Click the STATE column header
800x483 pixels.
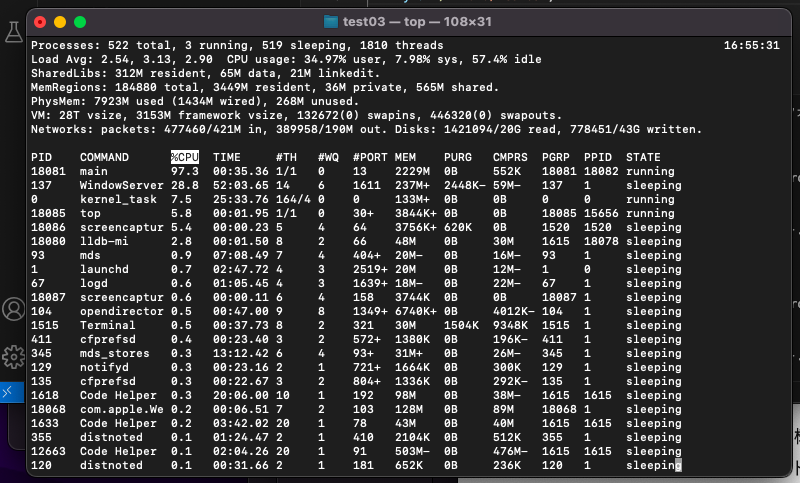point(643,157)
